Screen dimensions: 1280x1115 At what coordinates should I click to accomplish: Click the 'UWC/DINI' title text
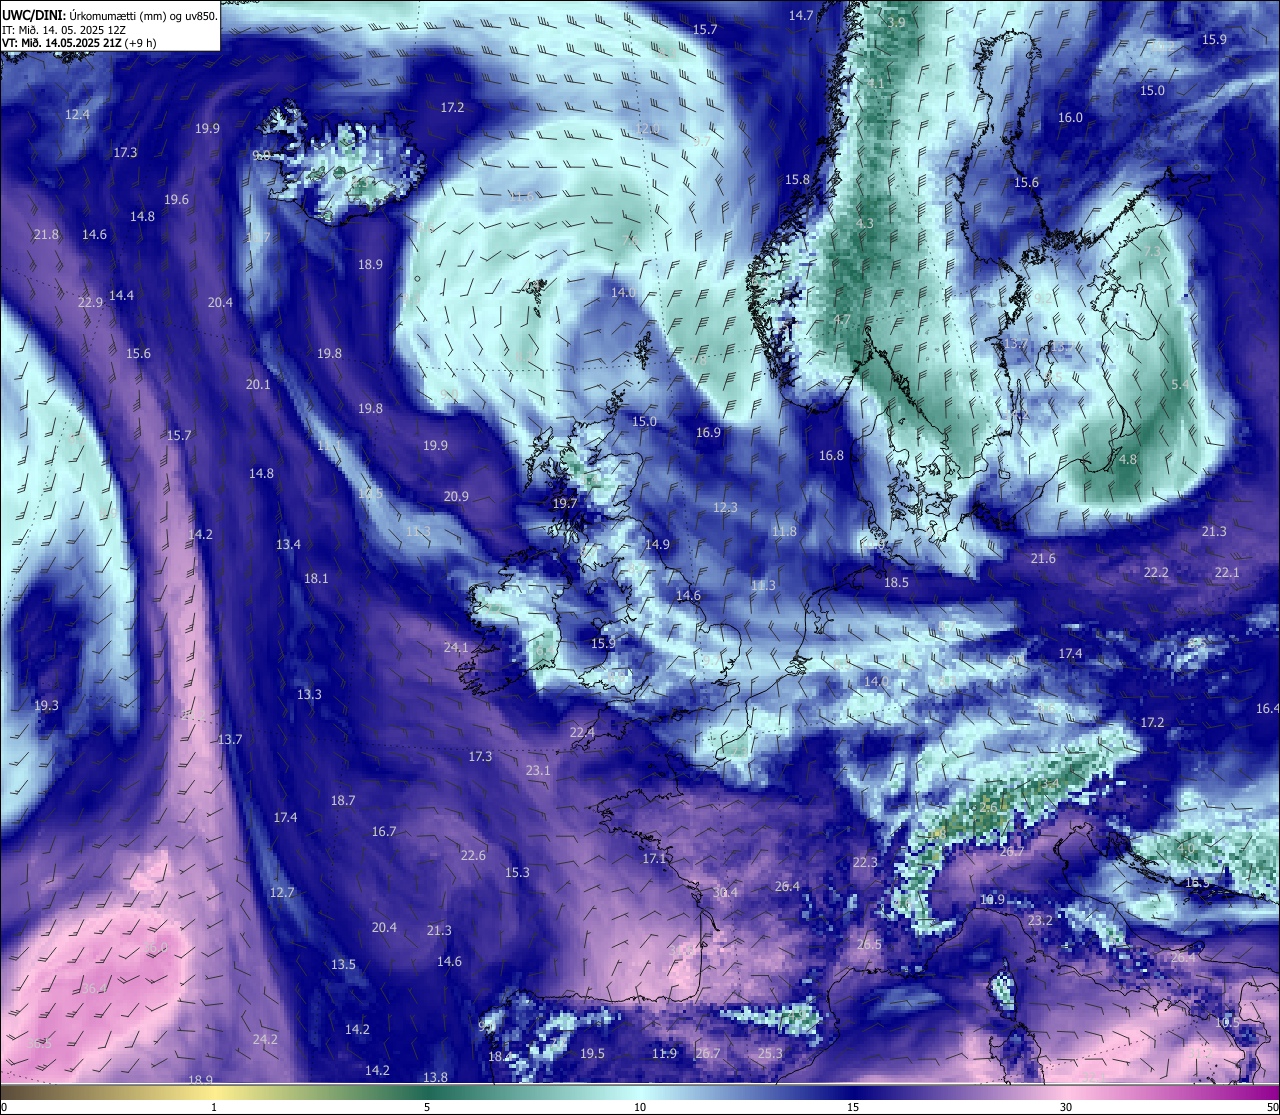coord(33,15)
